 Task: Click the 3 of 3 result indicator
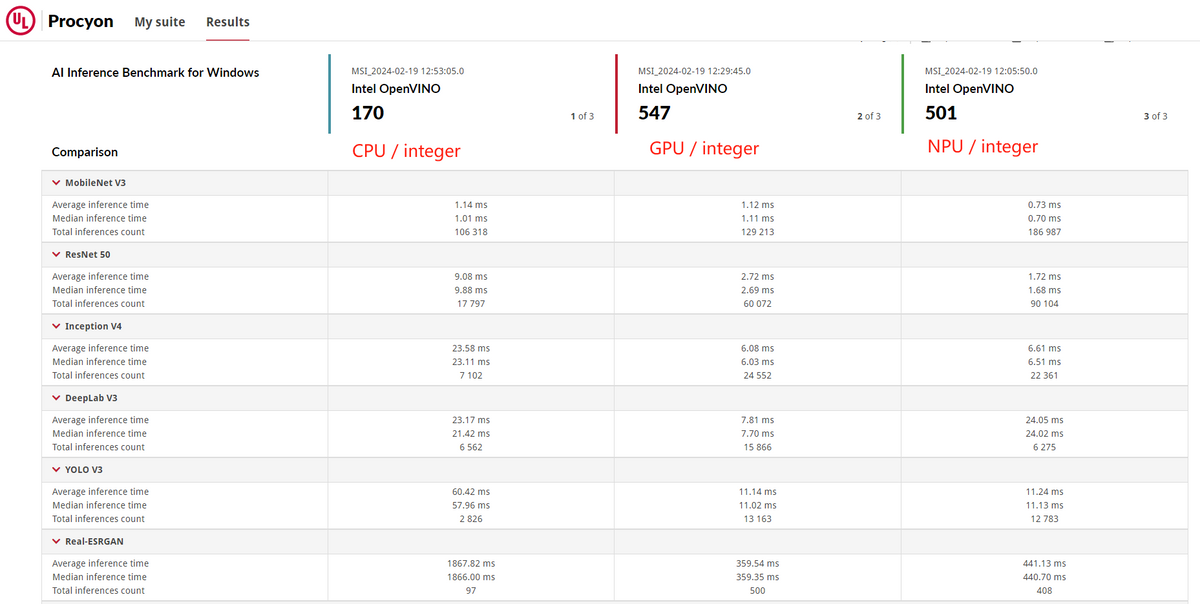point(1155,117)
